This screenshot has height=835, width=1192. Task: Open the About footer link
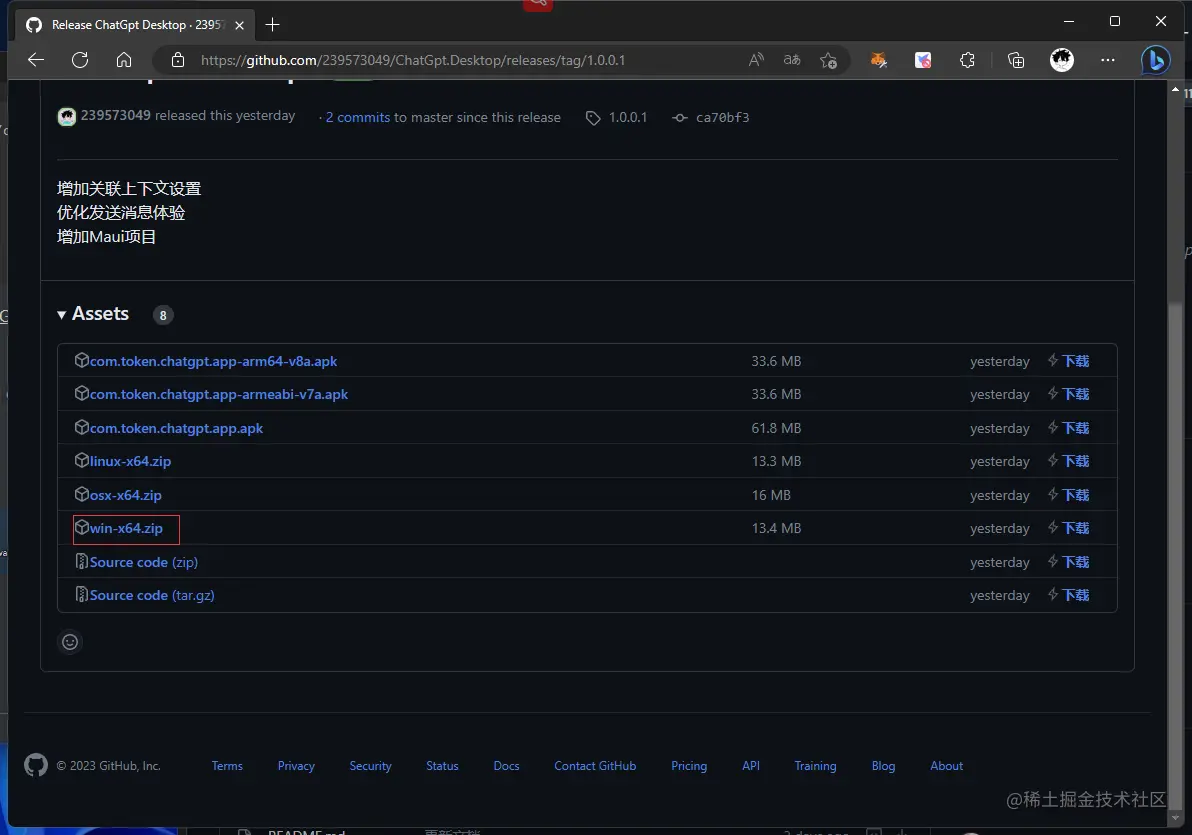pos(946,766)
